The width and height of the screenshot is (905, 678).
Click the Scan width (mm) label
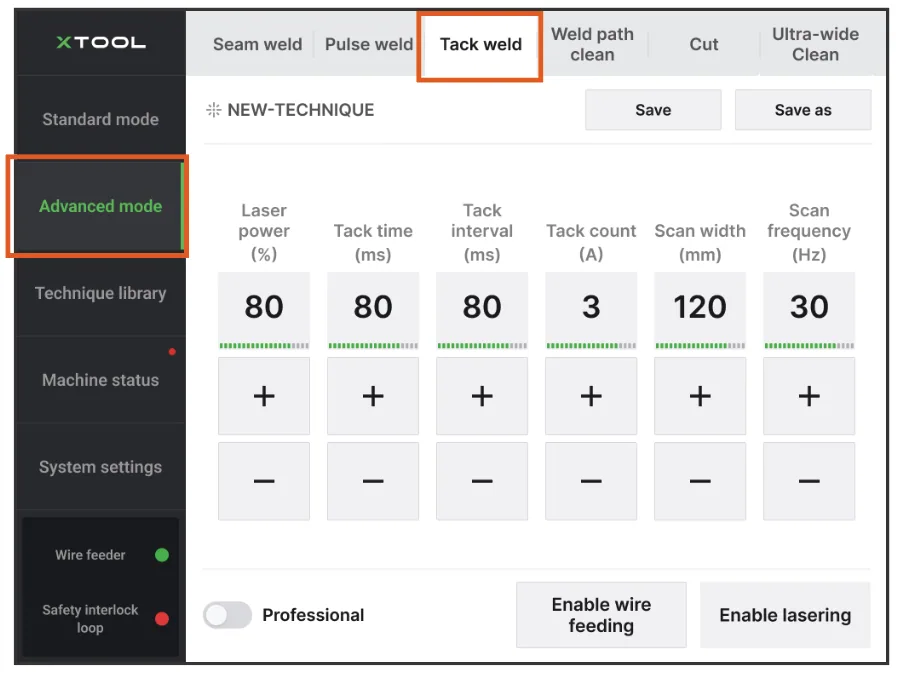pos(700,242)
